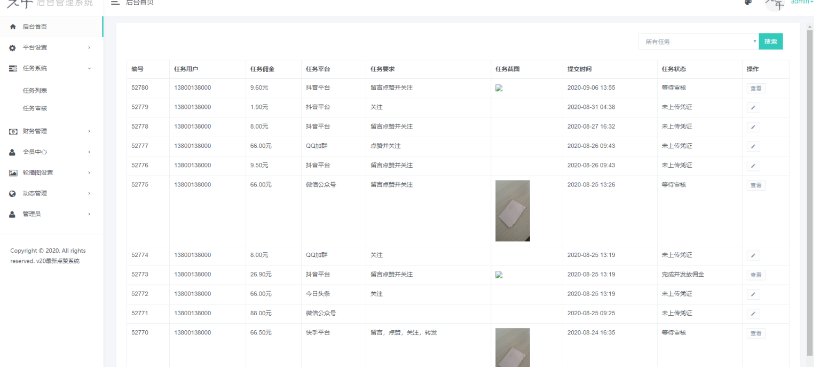Expand the 平台设置 submenu chevron

(x=89, y=48)
